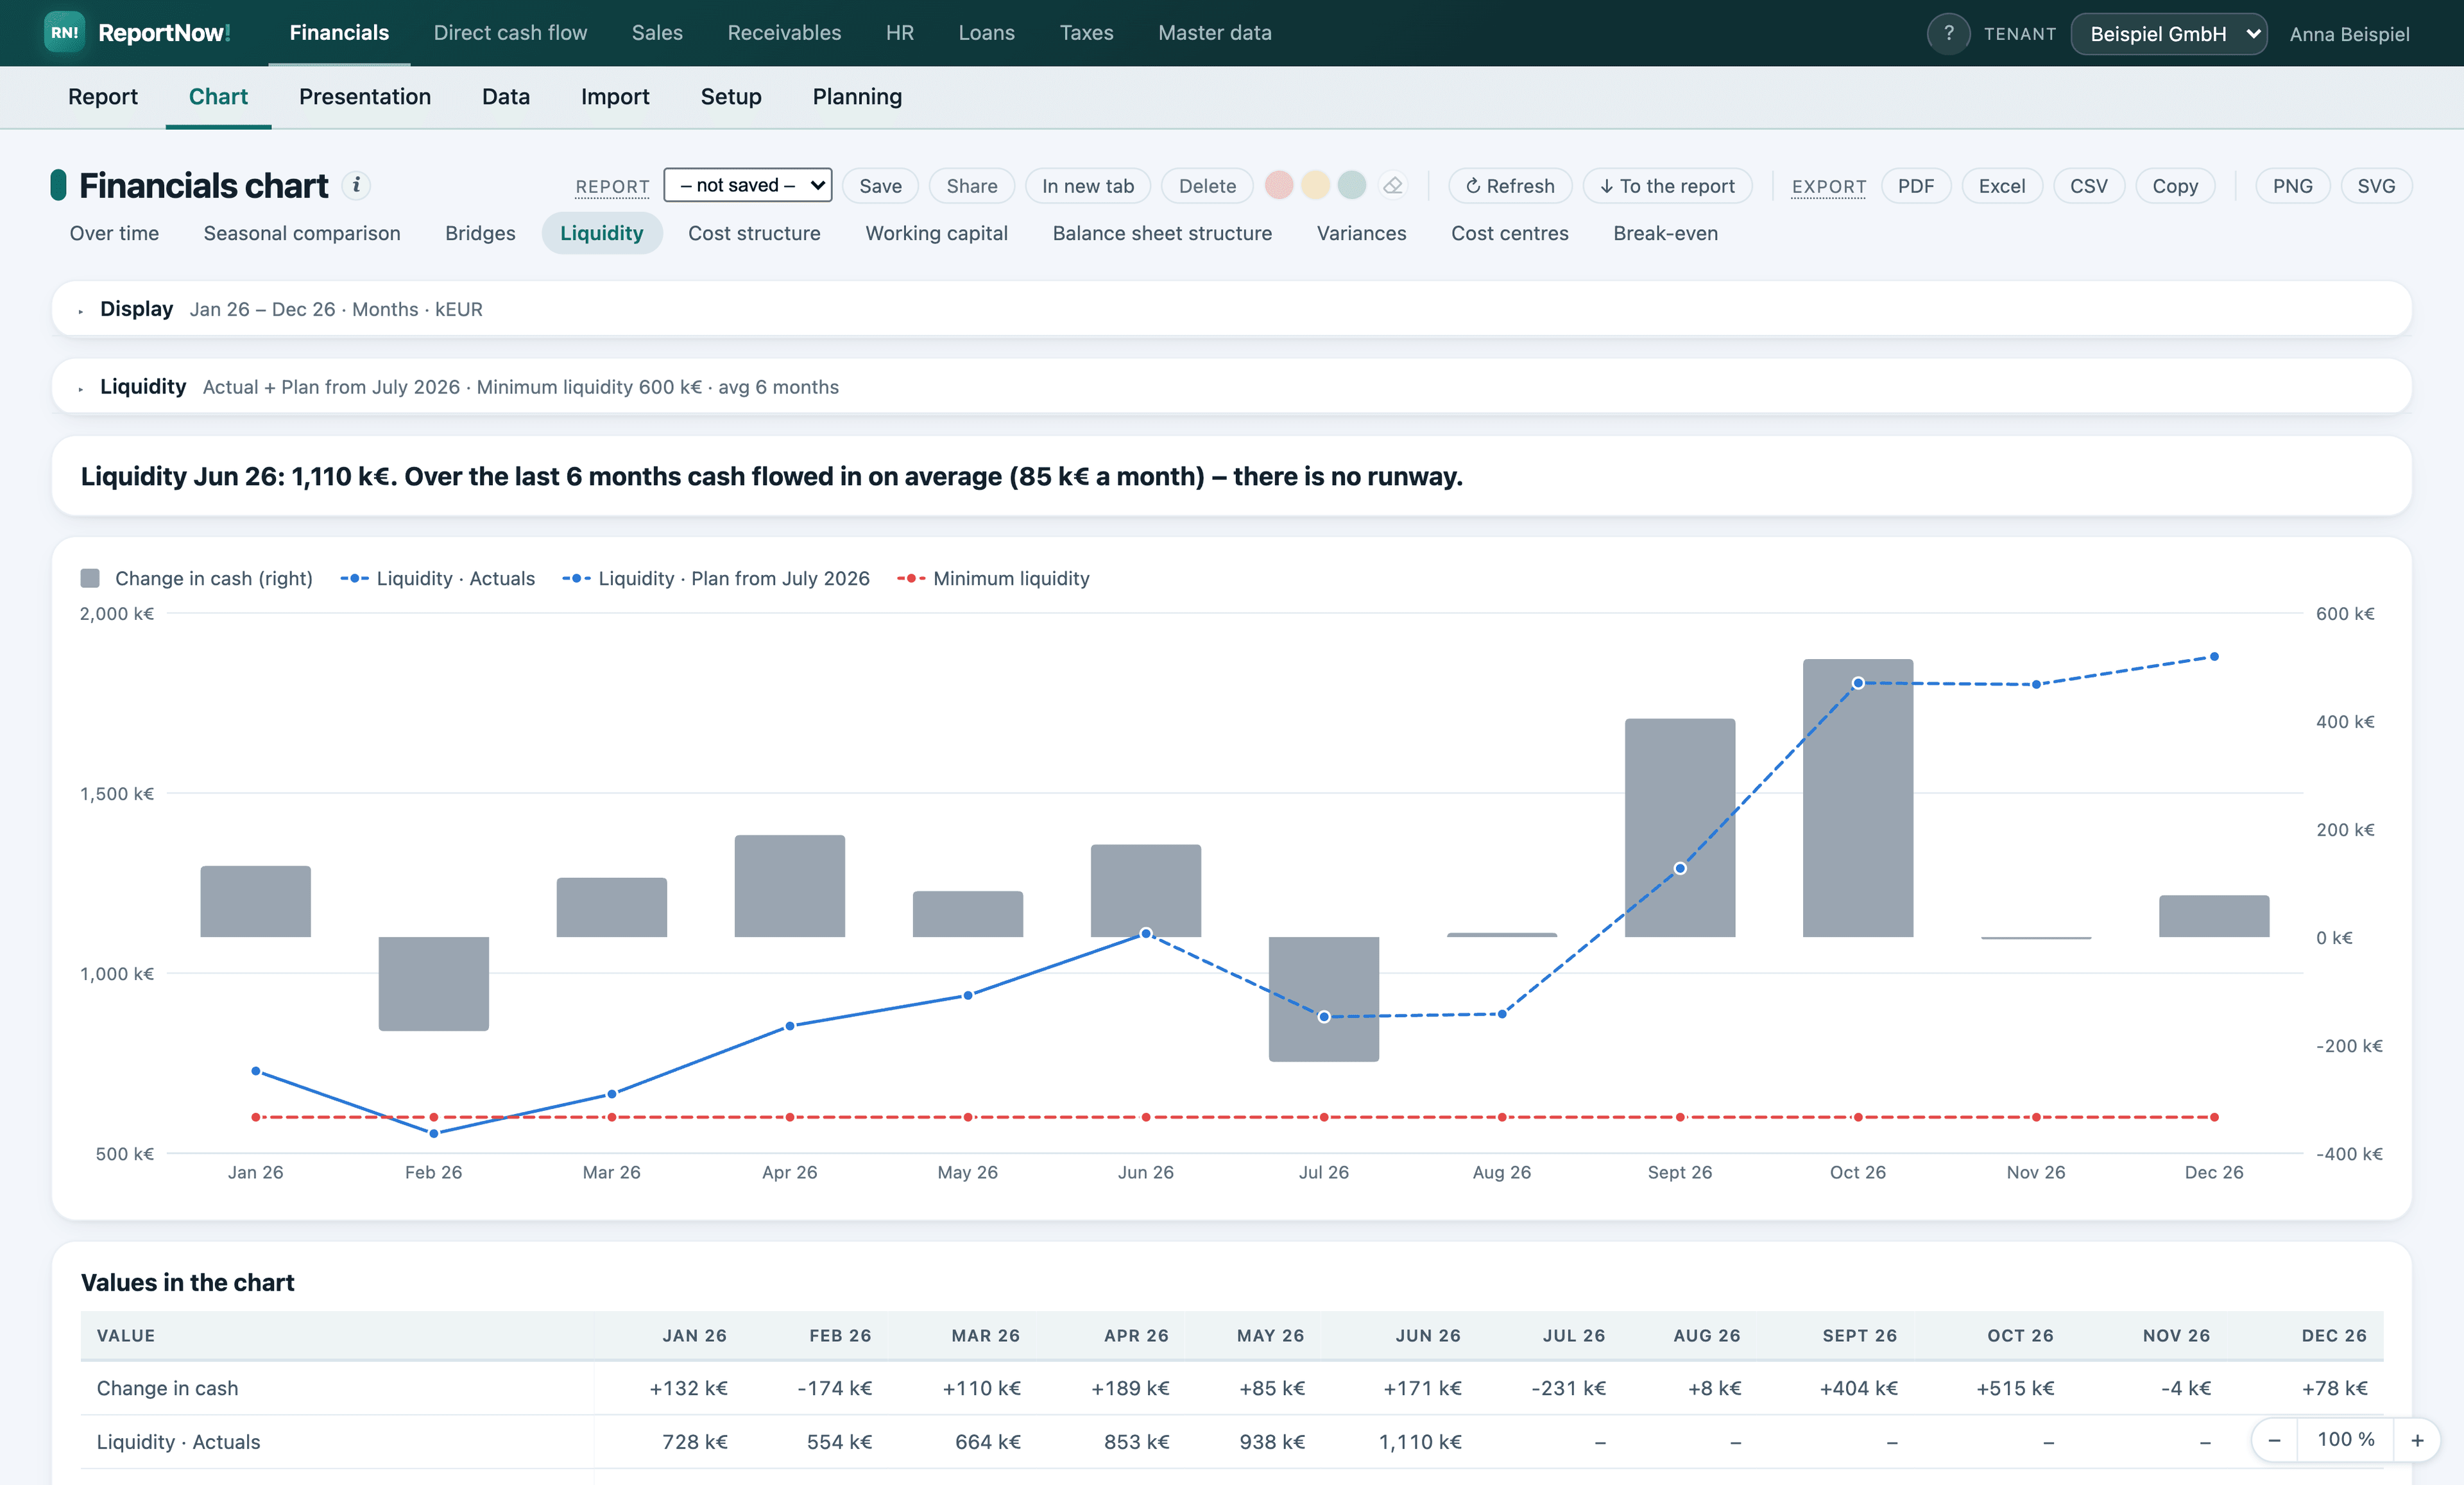Copy the chart data with Copy
Viewport: 2464px width, 1485px height.
2175,186
